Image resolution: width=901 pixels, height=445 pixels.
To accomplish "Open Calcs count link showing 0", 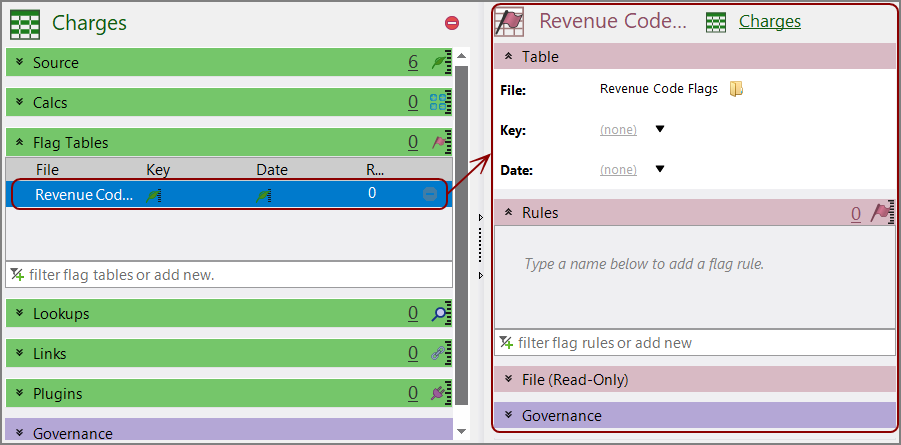I will pos(413,102).
